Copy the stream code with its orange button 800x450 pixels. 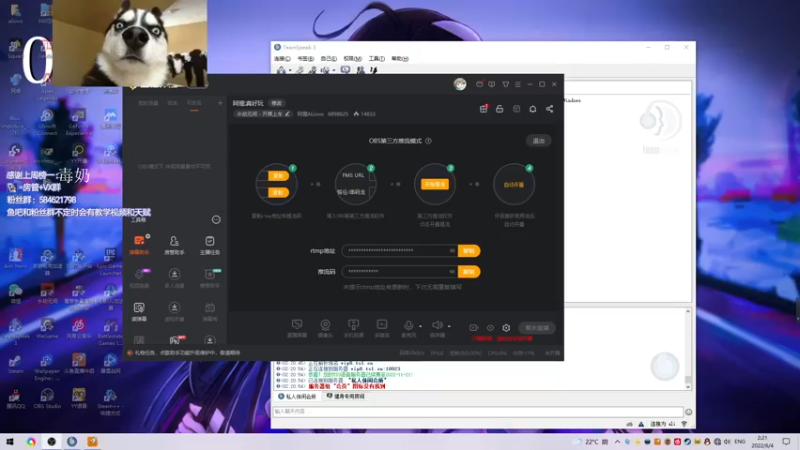469,271
